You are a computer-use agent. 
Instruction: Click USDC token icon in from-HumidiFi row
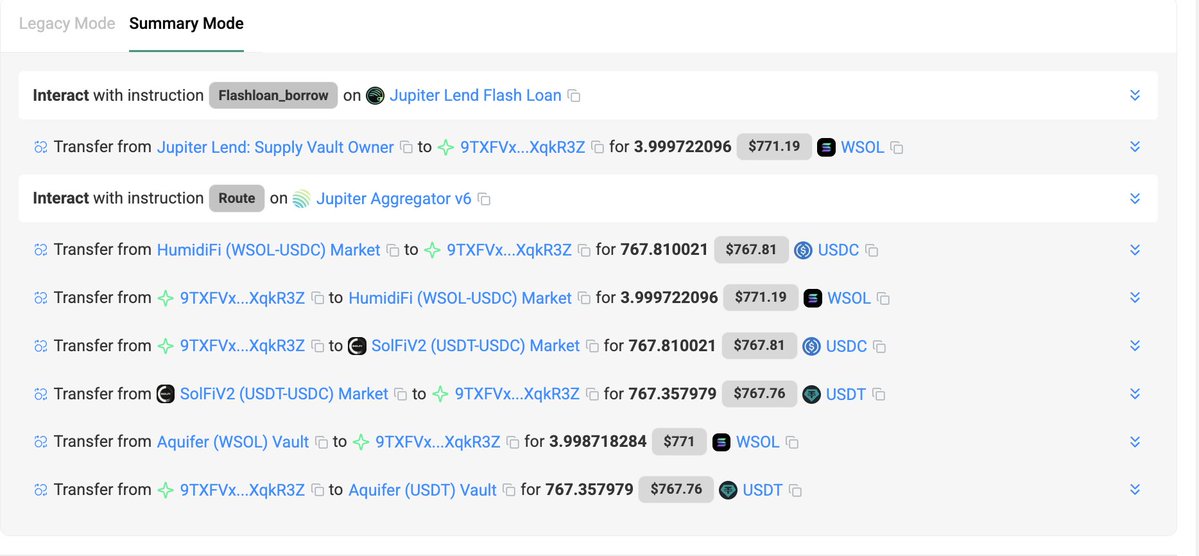pyautogui.click(x=803, y=250)
